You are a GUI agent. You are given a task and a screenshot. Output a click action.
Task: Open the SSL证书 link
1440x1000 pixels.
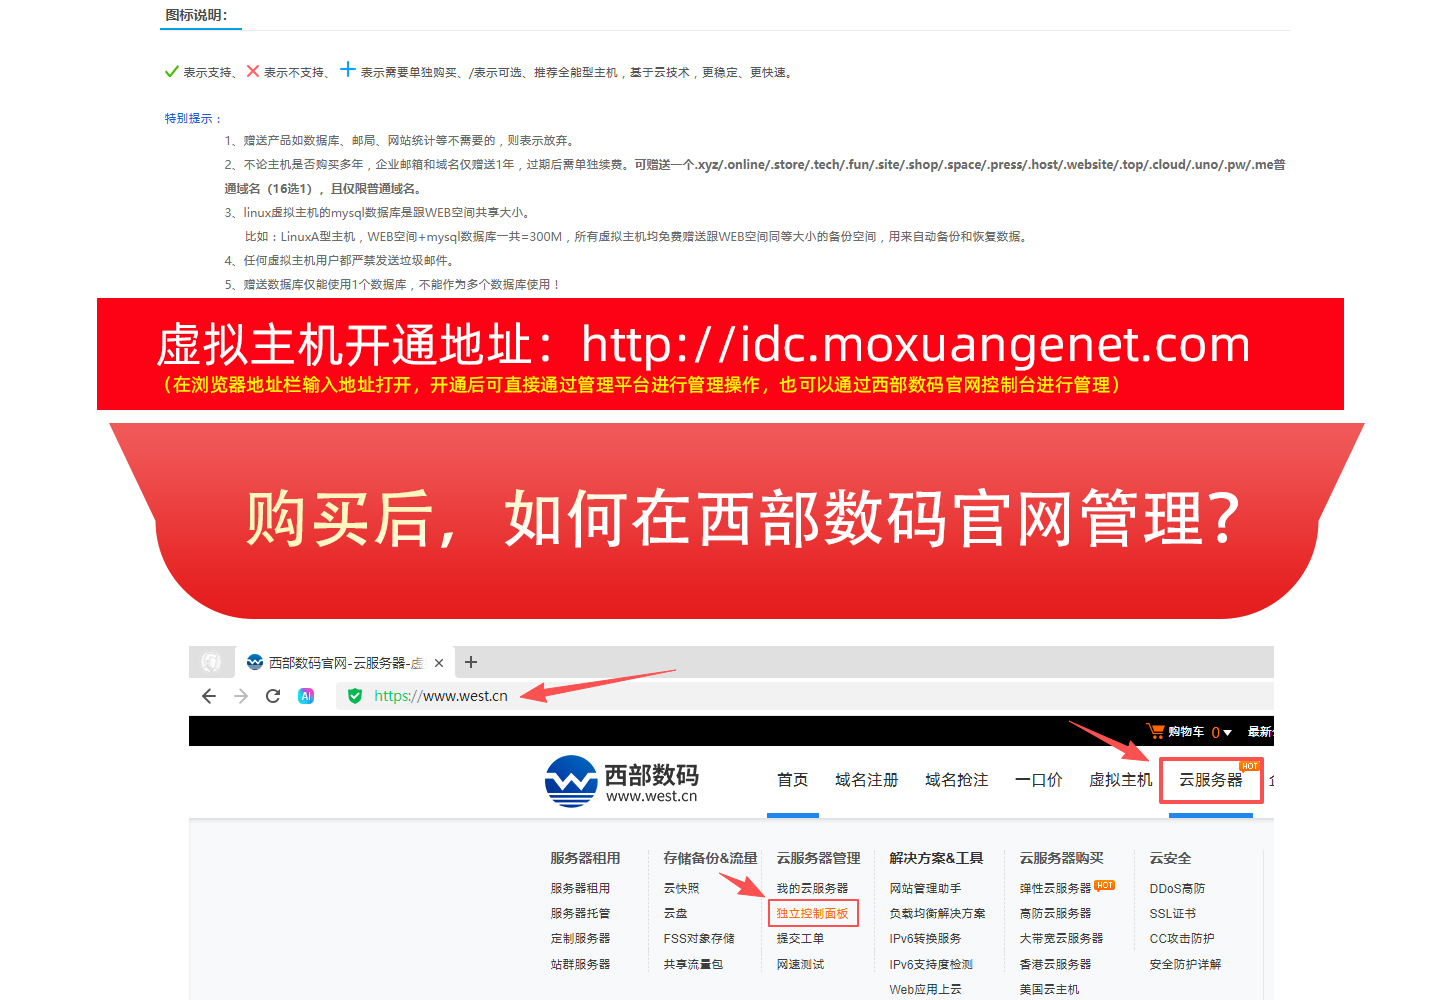coord(1172,913)
